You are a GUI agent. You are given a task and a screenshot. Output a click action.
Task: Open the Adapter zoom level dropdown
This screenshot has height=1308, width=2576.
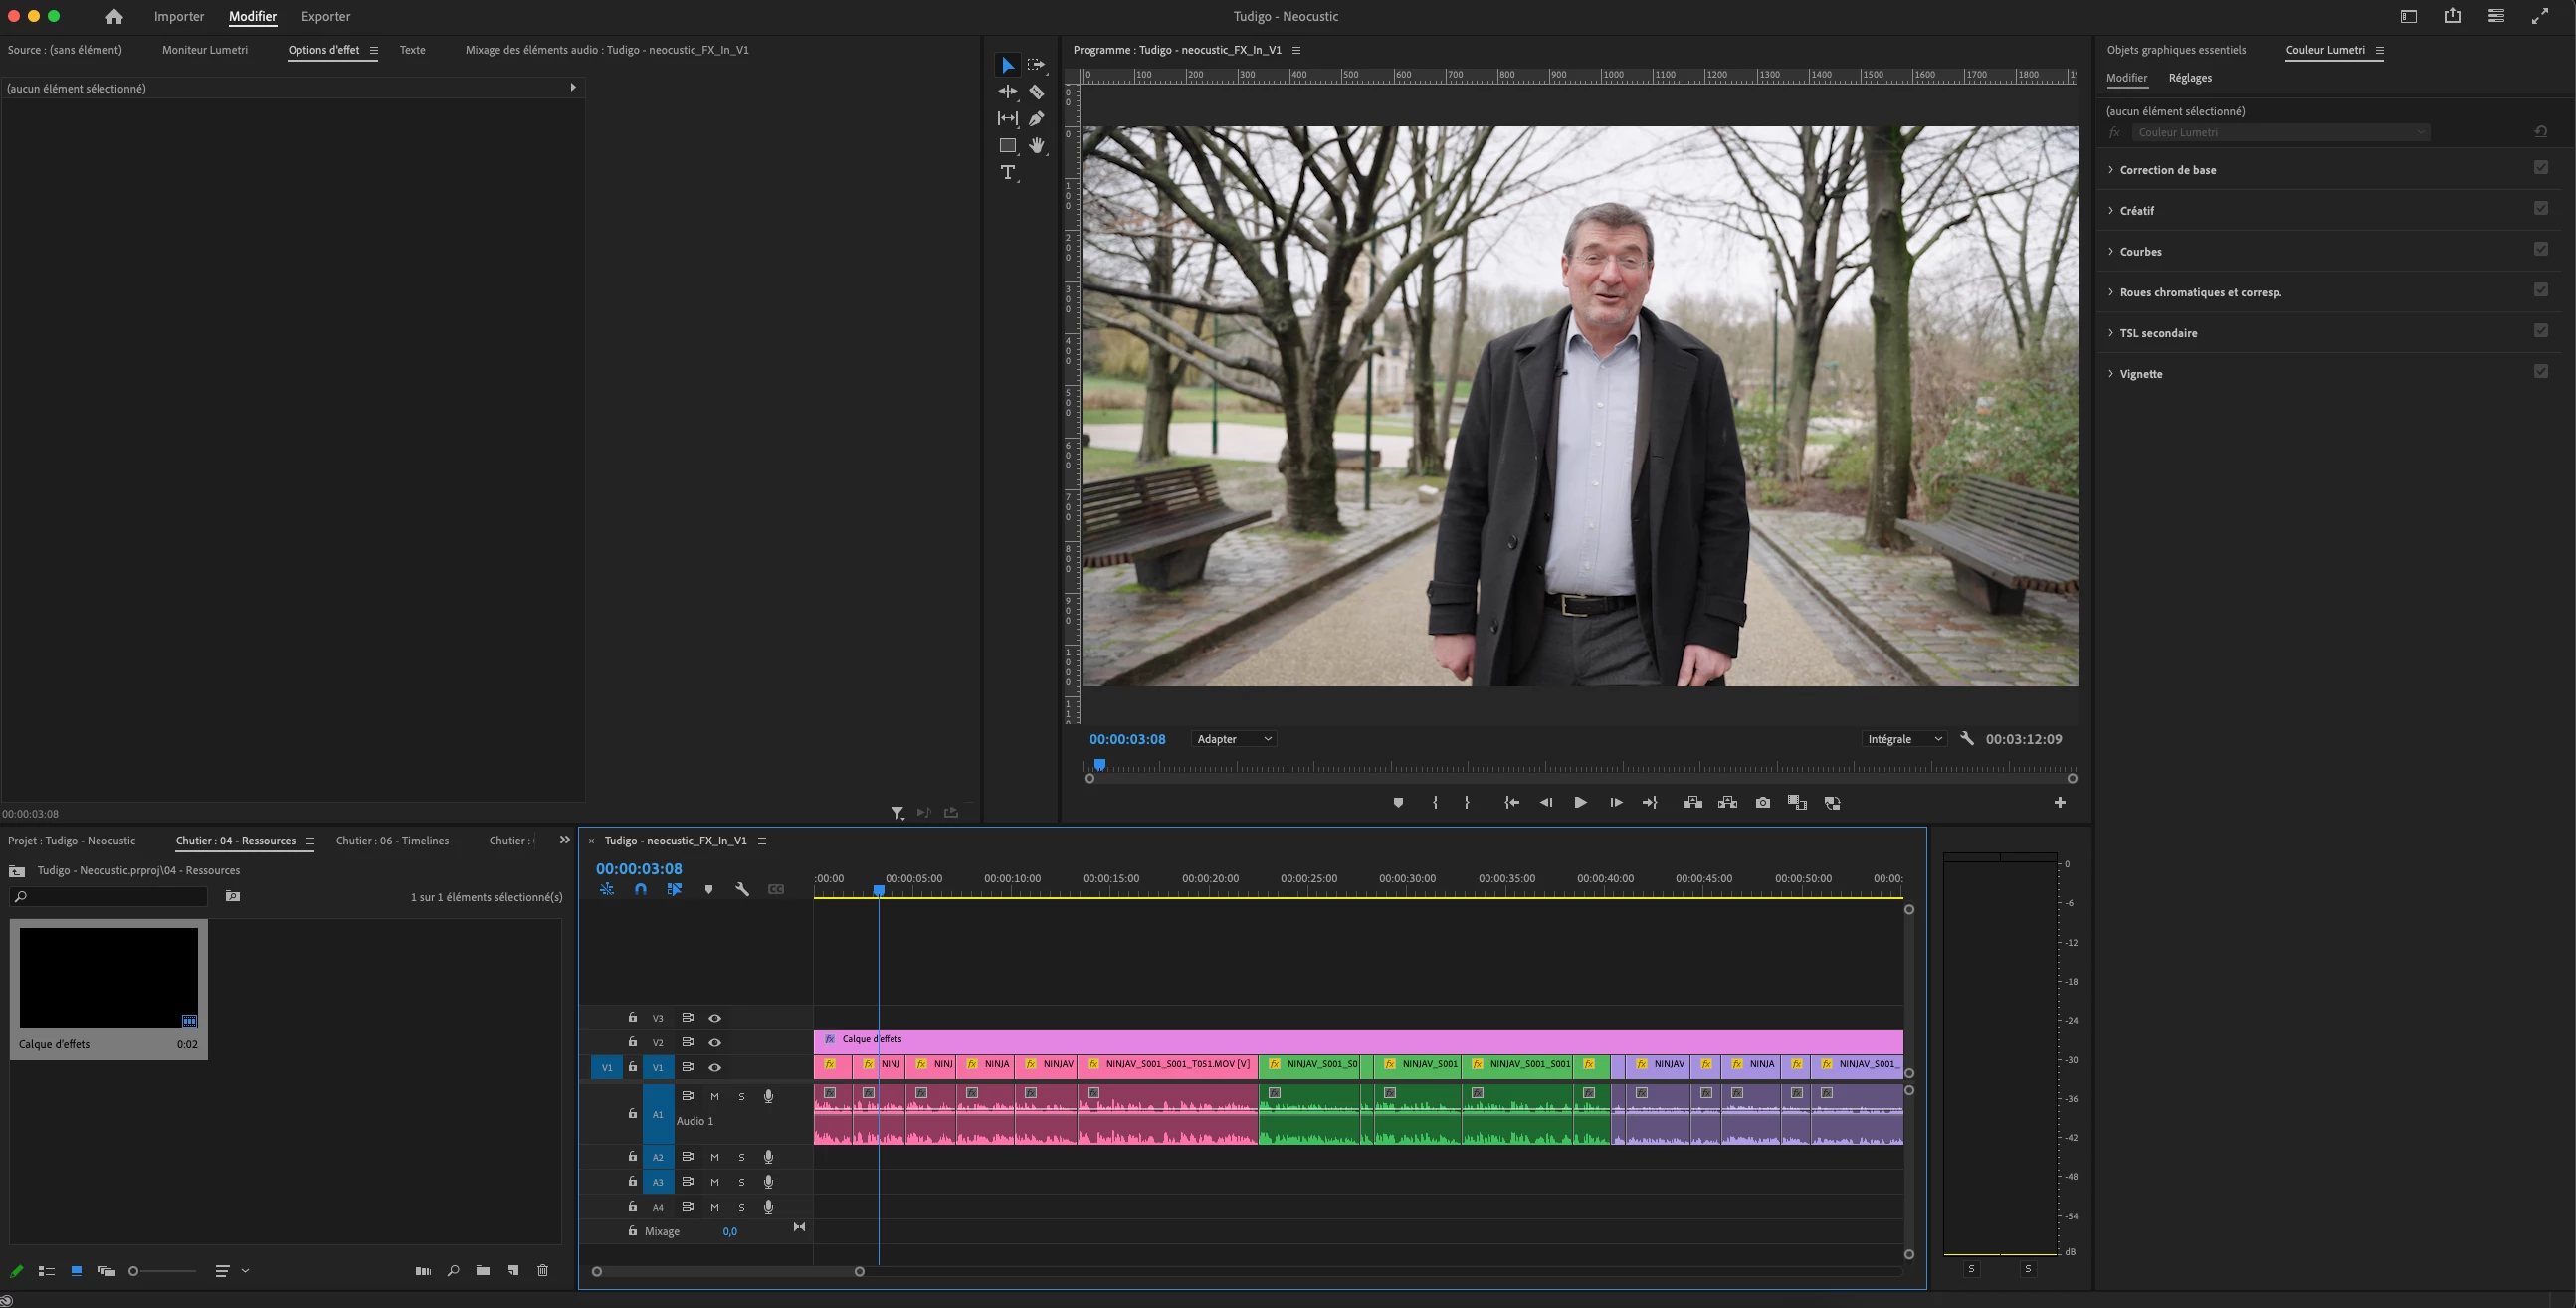(x=1234, y=739)
